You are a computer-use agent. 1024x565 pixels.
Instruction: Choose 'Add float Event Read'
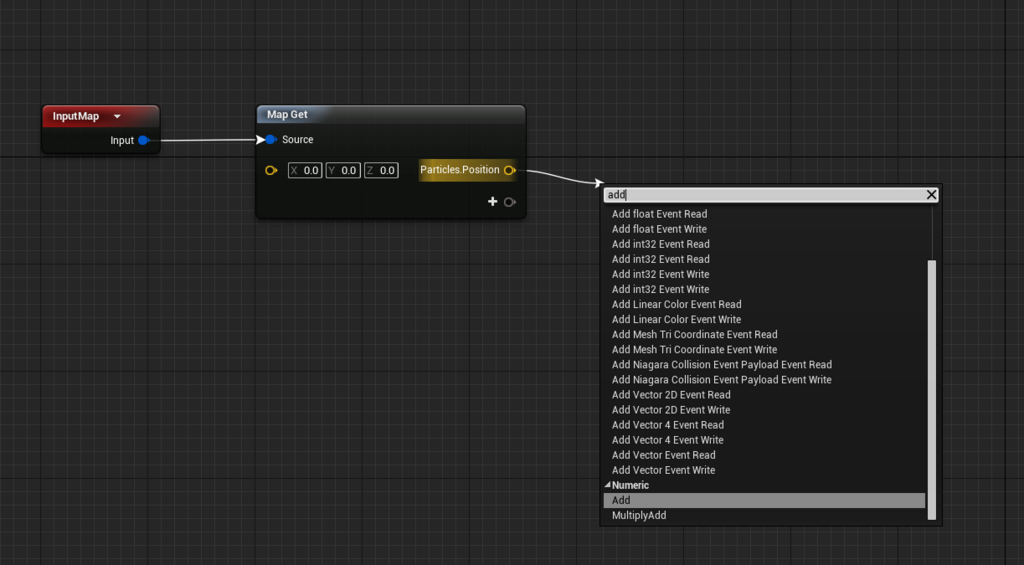click(x=660, y=214)
